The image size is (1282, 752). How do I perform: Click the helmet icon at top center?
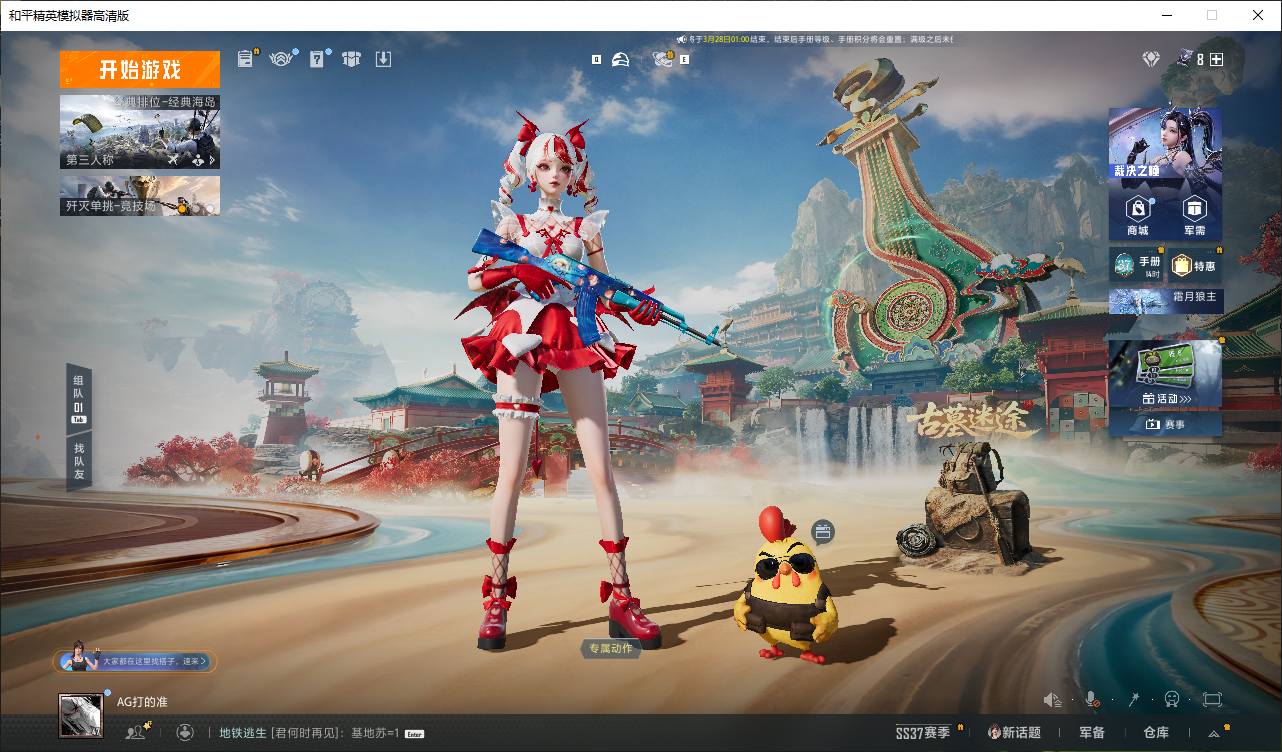[621, 59]
